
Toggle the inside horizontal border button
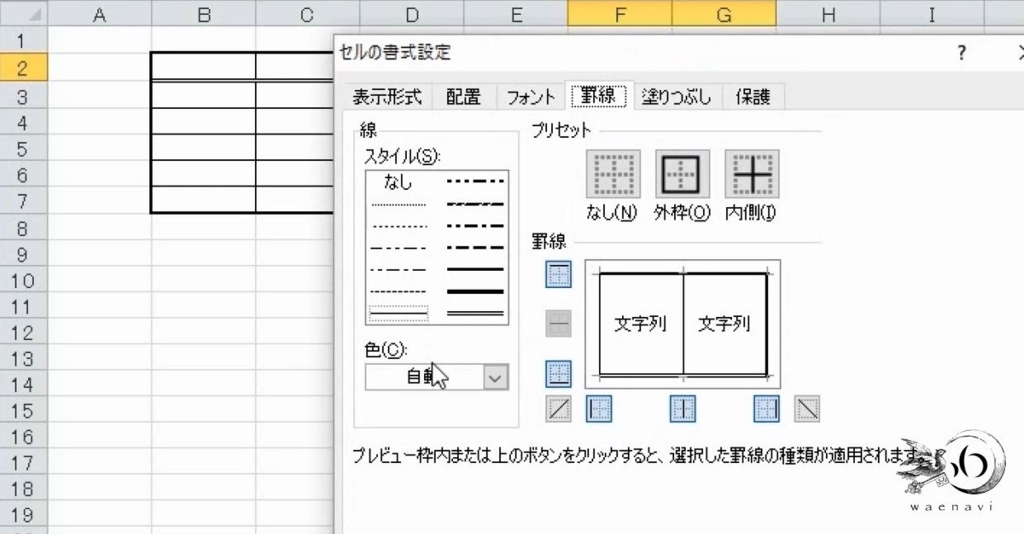coord(558,324)
